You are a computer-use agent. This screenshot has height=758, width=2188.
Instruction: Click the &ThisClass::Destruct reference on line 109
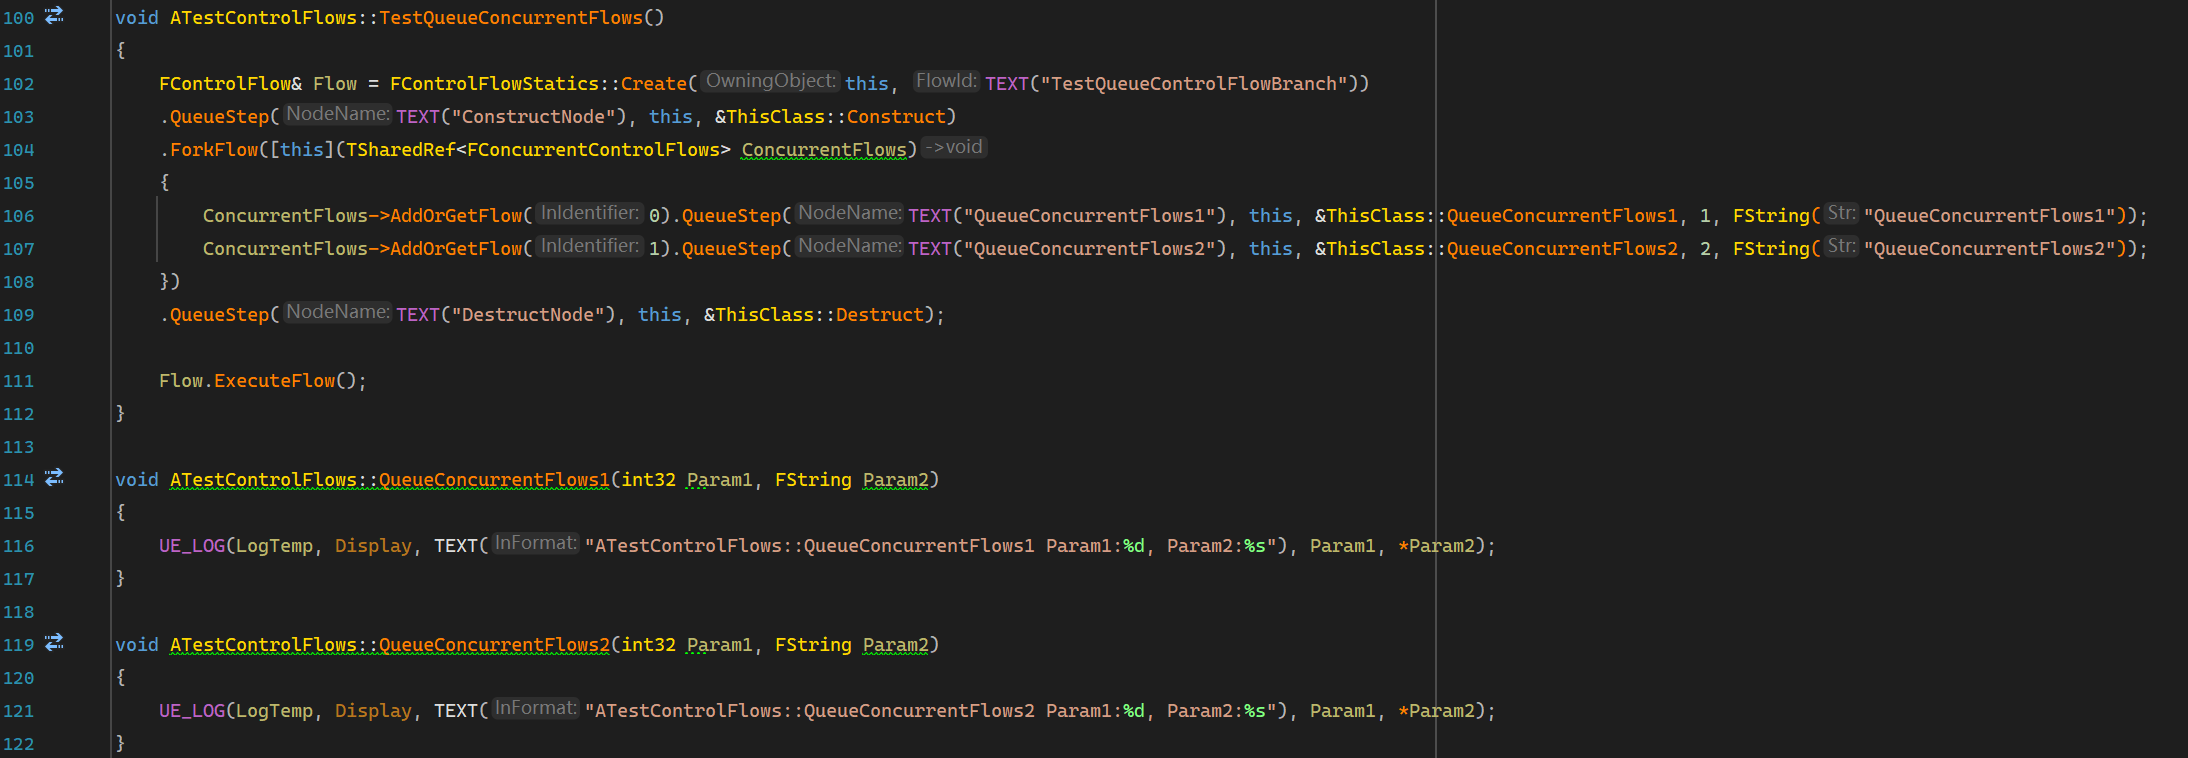[x=814, y=315]
